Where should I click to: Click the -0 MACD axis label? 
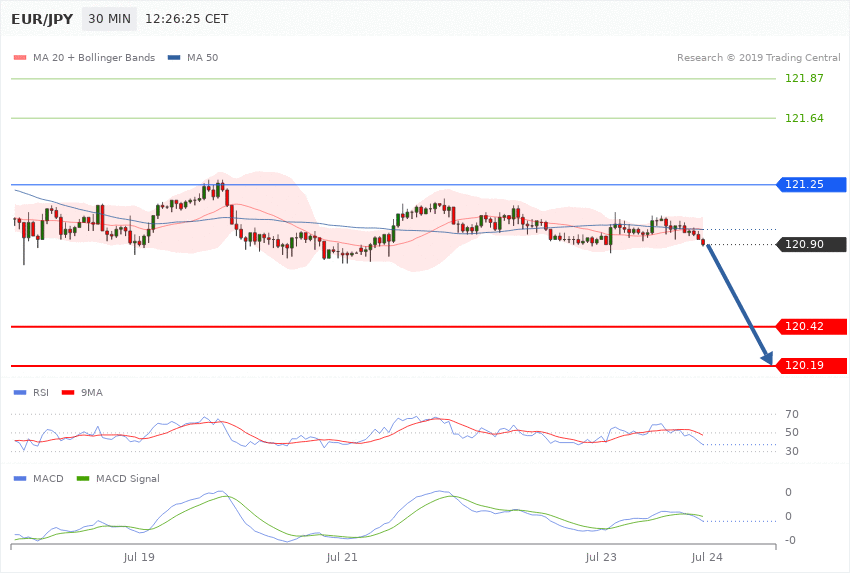click(790, 540)
